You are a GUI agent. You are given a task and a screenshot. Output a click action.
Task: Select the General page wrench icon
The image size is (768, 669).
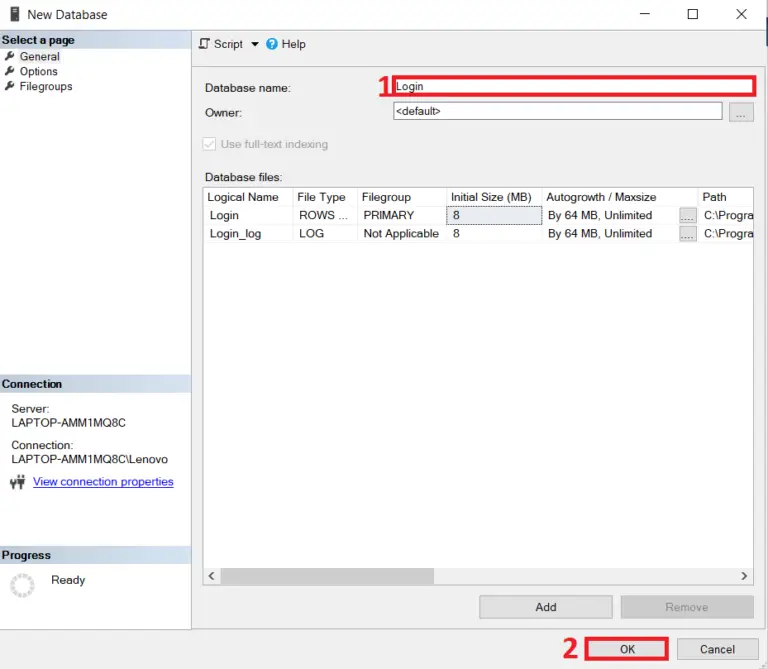(x=10, y=57)
